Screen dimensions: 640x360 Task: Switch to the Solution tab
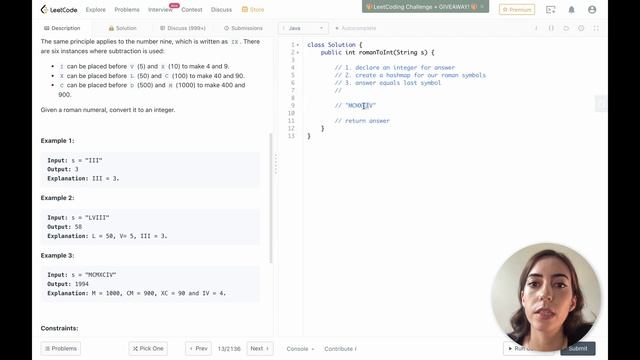tap(122, 28)
